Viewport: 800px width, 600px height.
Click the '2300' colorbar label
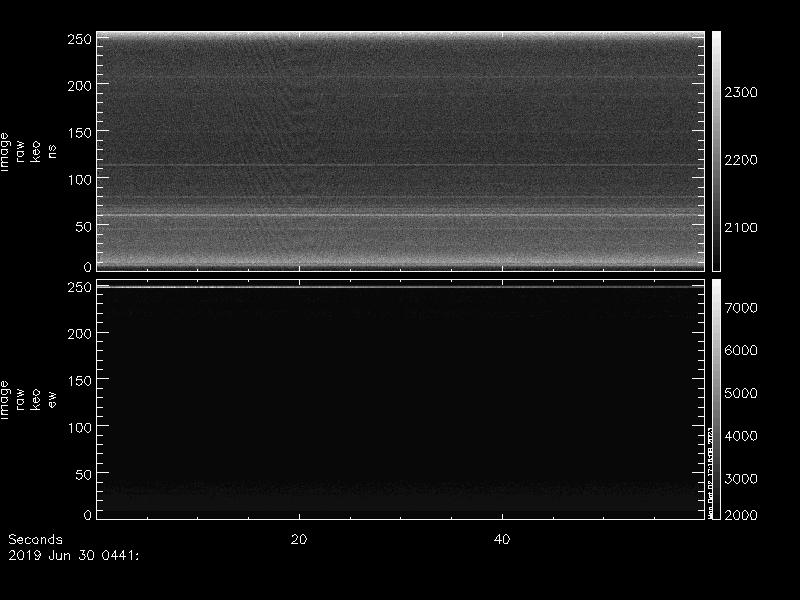(x=741, y=92)
